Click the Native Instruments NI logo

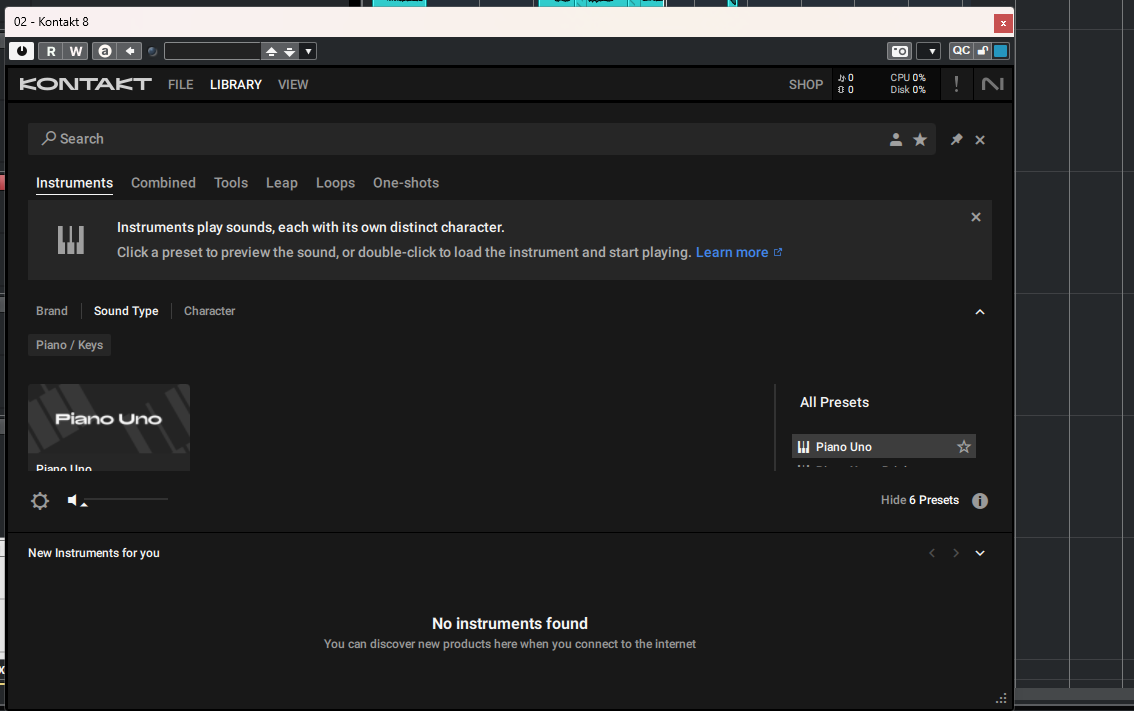[x=992, y=84]
